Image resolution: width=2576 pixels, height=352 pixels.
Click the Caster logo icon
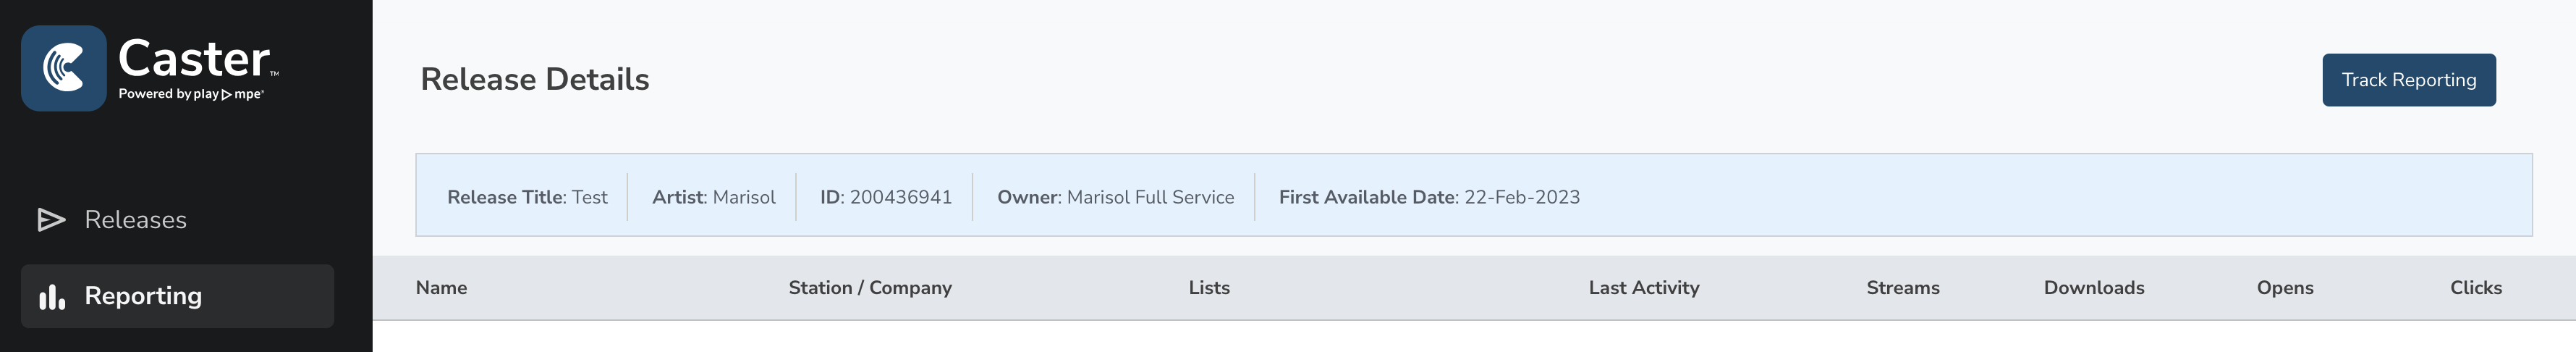(64, 68)
